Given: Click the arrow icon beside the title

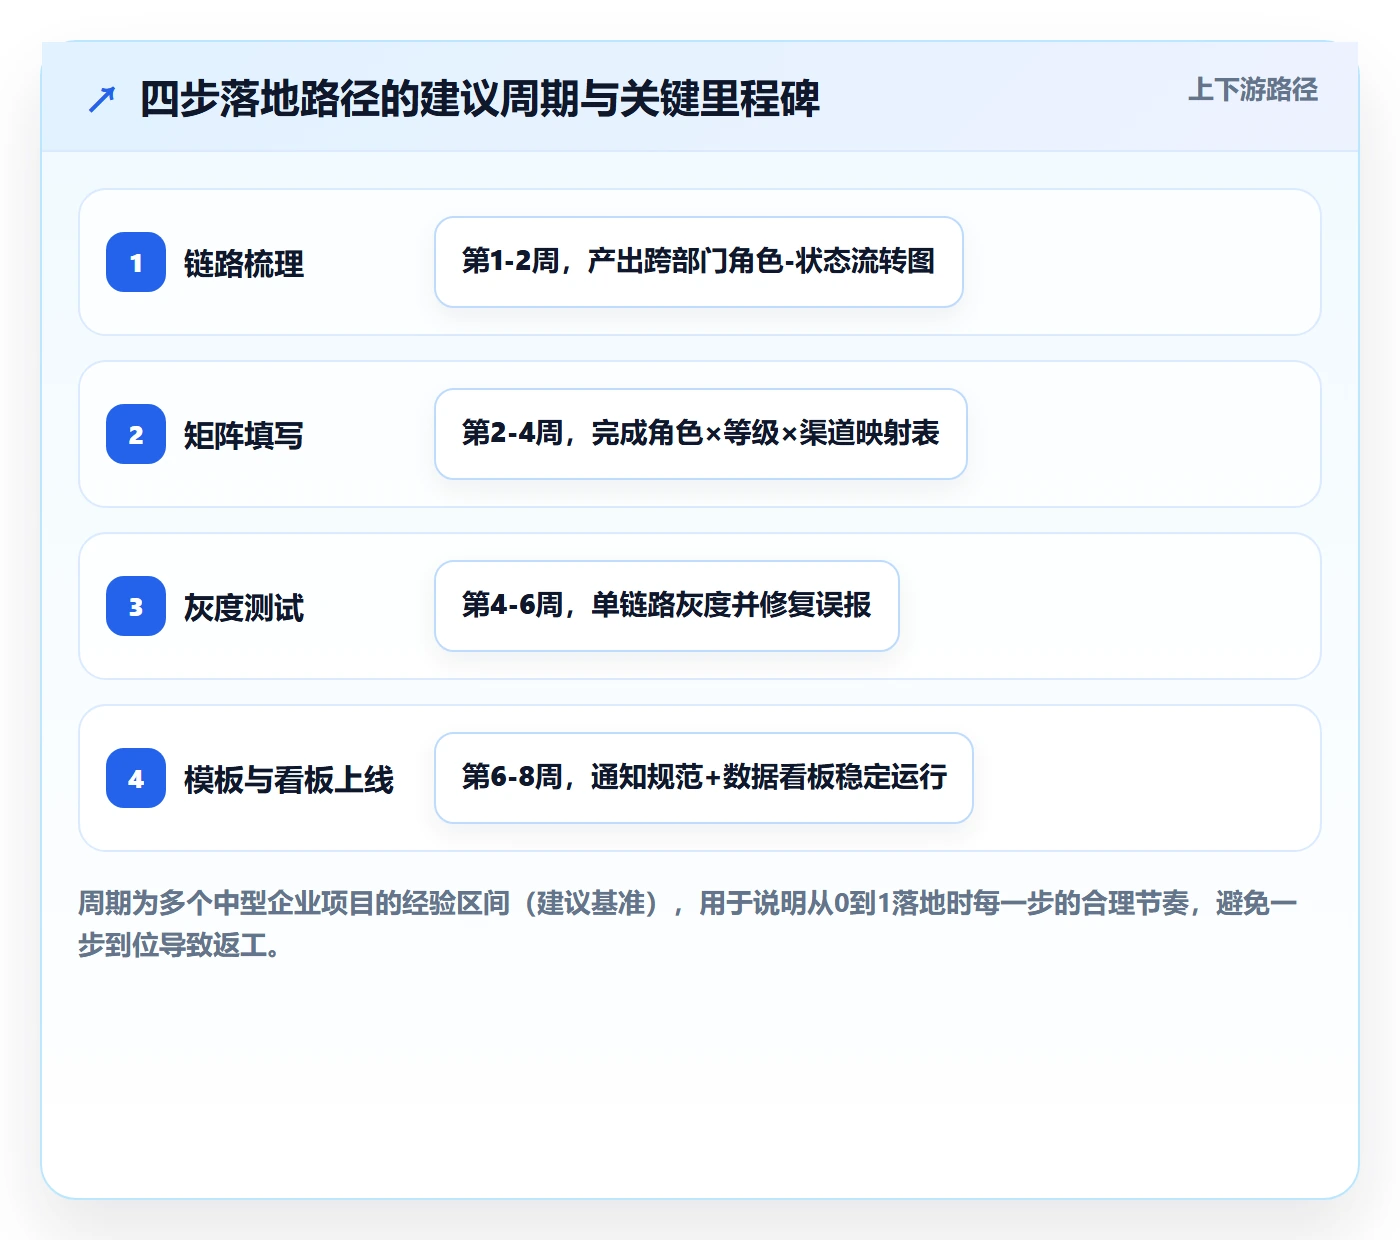Looking at the screenshot, I should point(102,99).
